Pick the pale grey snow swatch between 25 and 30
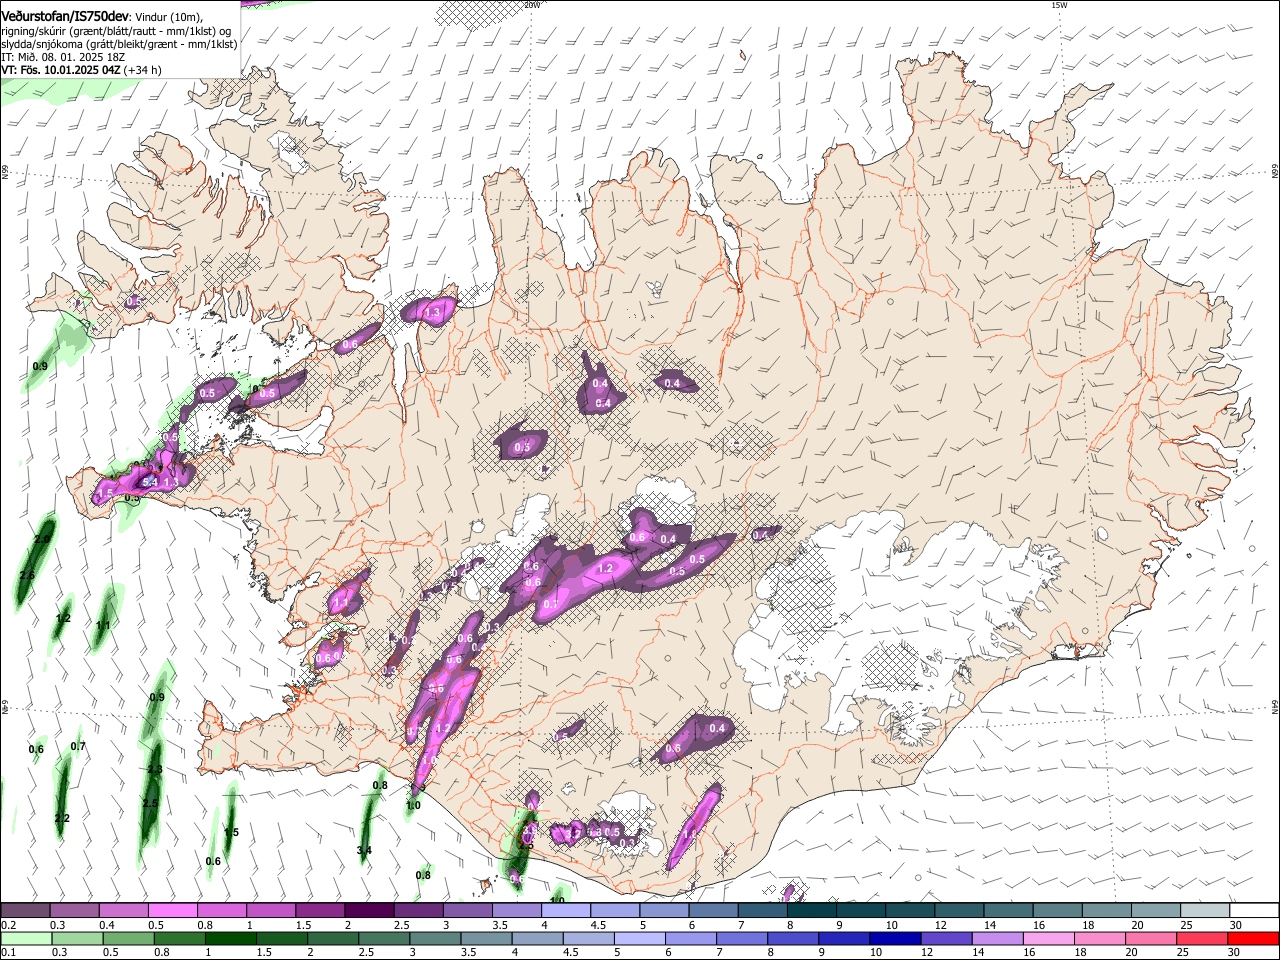 point(1205,910)
